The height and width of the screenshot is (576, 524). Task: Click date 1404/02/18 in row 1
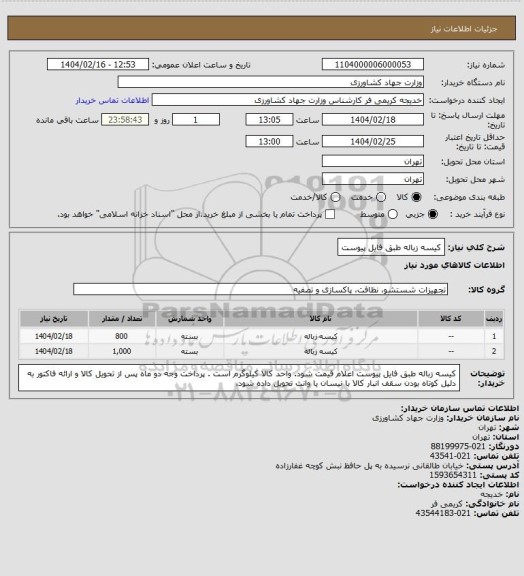pyautogui.click(x=54, y=336)
